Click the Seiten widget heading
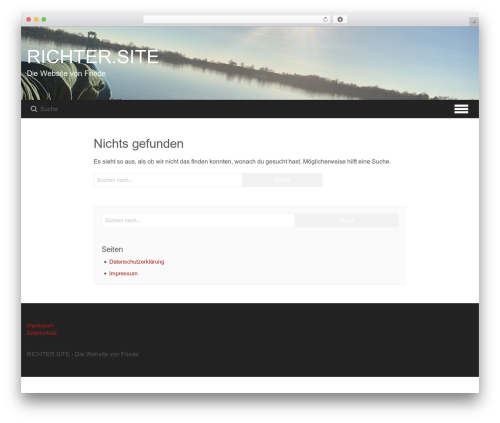The image size is (500, 423). (x=112, y=249)
